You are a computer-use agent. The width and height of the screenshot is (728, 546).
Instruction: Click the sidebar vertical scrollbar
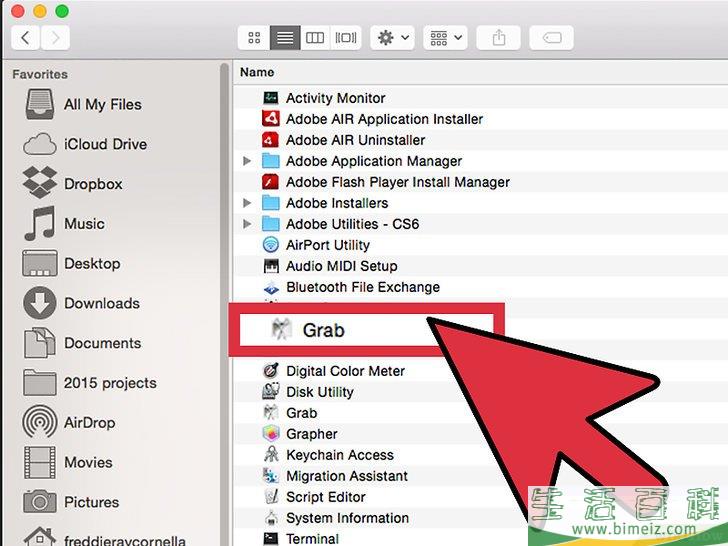click(x=224, y=304)
